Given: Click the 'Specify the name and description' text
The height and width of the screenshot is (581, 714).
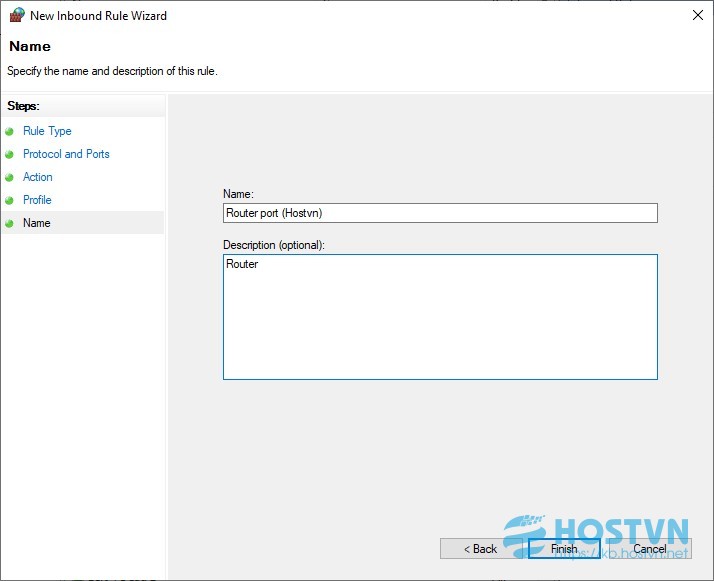Looking at the screenshot, I should click(x=112, y=71).
